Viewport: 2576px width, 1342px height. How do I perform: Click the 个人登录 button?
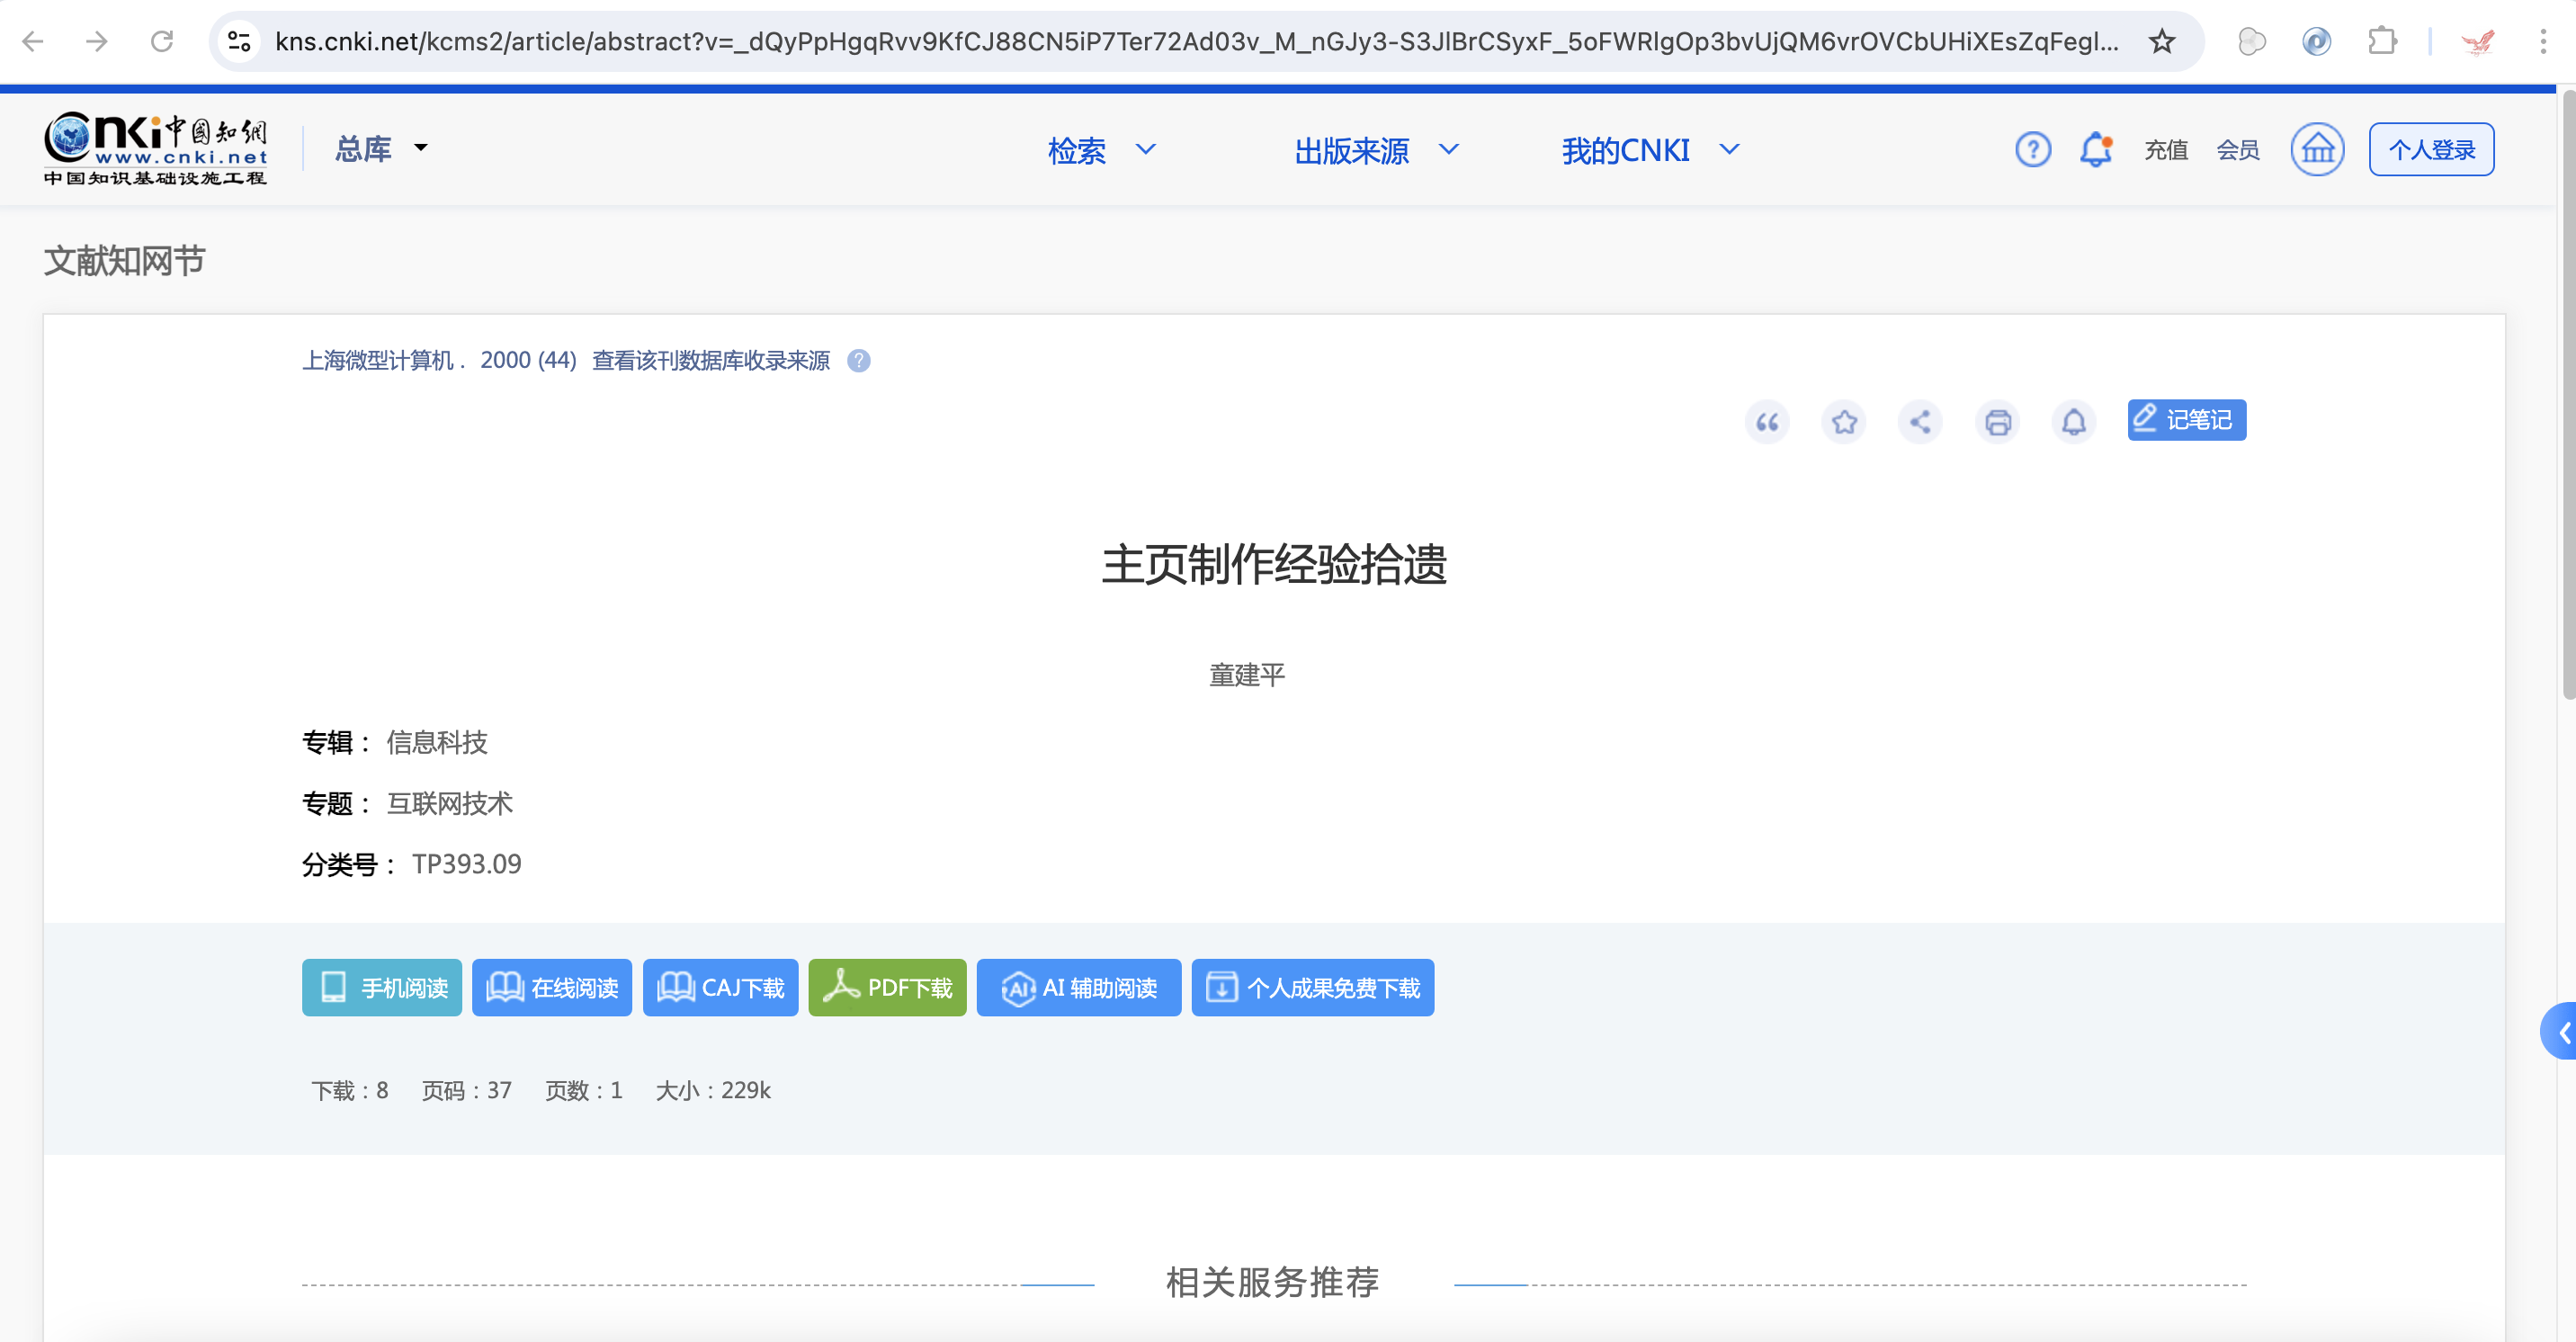click(x=2431, y=148)
